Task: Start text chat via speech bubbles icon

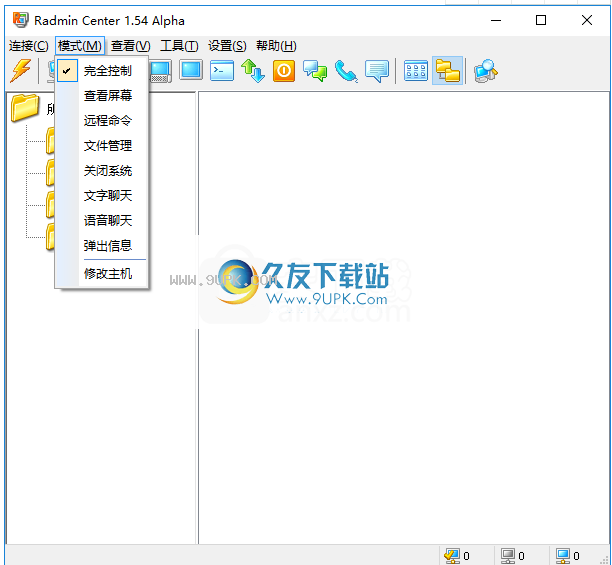Action: (315, 71)
